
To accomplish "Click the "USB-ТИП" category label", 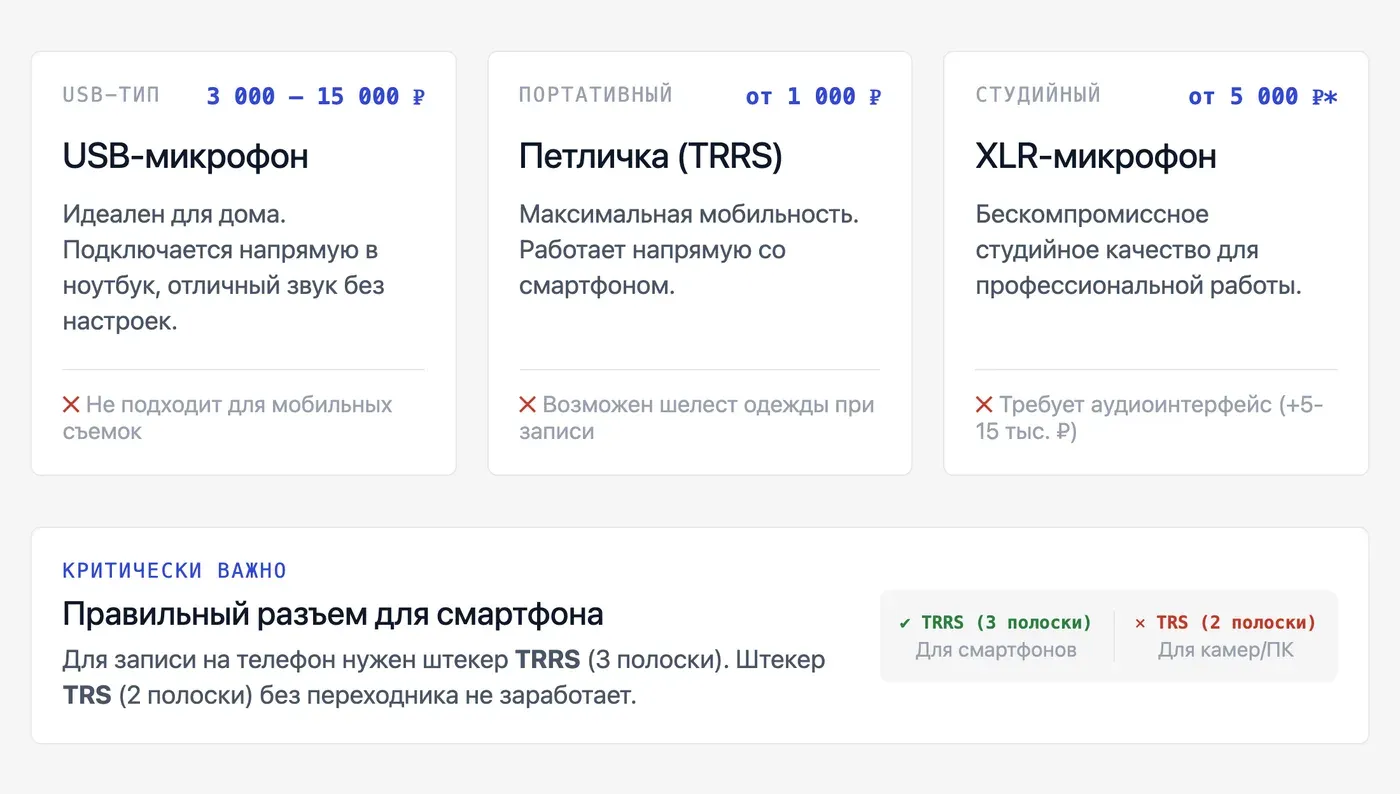I will pos(111,95).
